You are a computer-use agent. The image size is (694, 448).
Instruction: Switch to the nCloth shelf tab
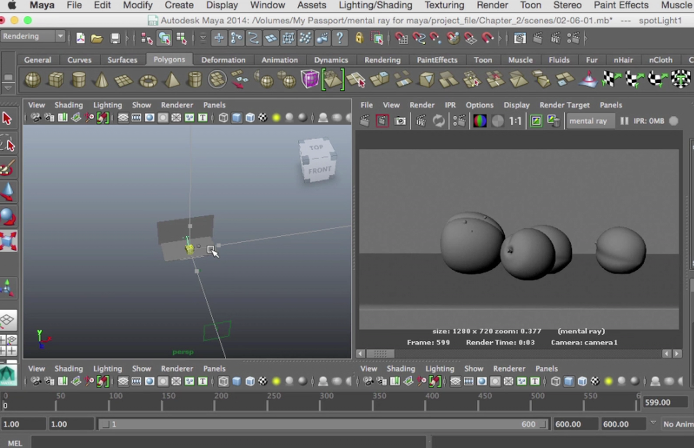(x=660, y=60)
